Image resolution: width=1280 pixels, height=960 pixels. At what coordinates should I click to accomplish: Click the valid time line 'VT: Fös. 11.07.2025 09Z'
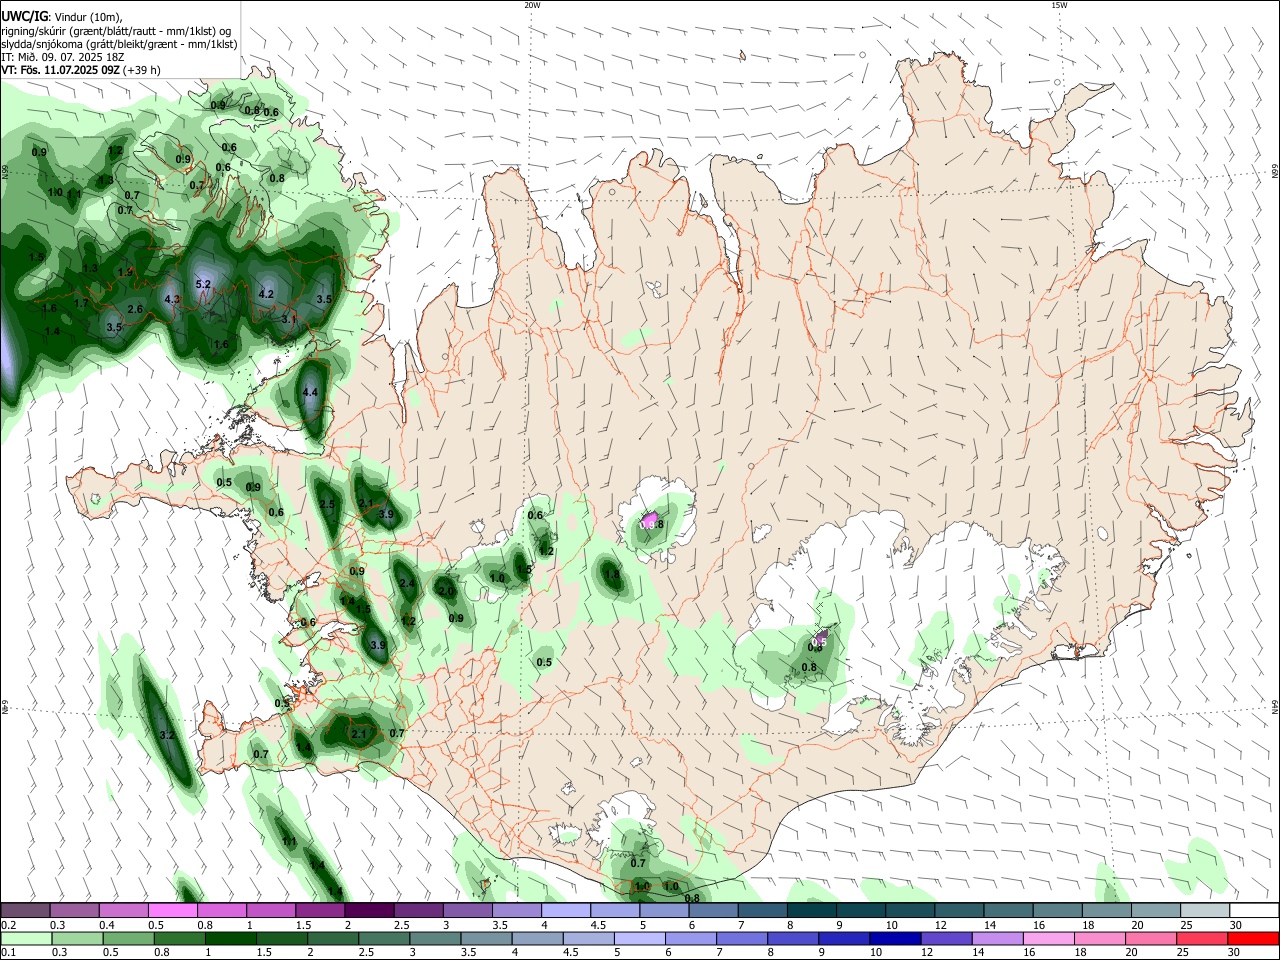click(61, 71)
